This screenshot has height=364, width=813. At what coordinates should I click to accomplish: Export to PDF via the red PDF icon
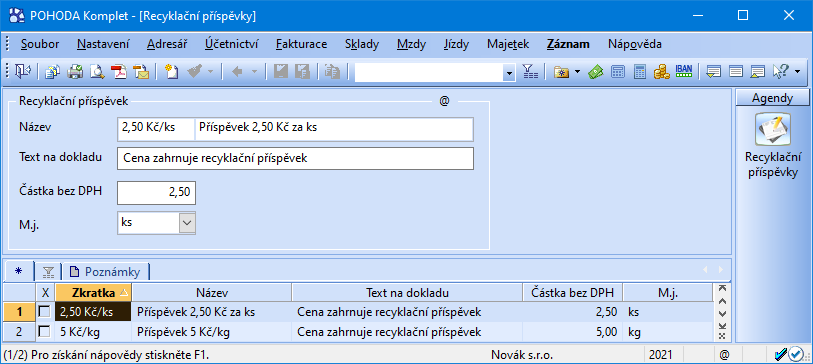pos(120,72)
